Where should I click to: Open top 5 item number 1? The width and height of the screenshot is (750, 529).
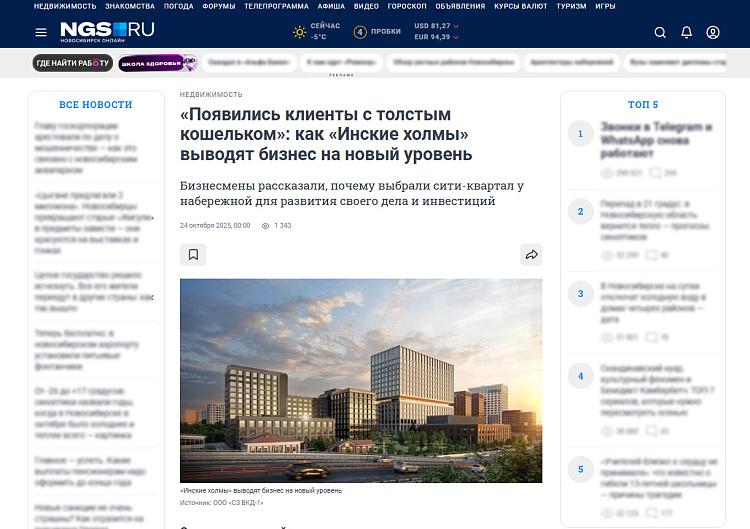pyautogui.click(x=653, y=134)
